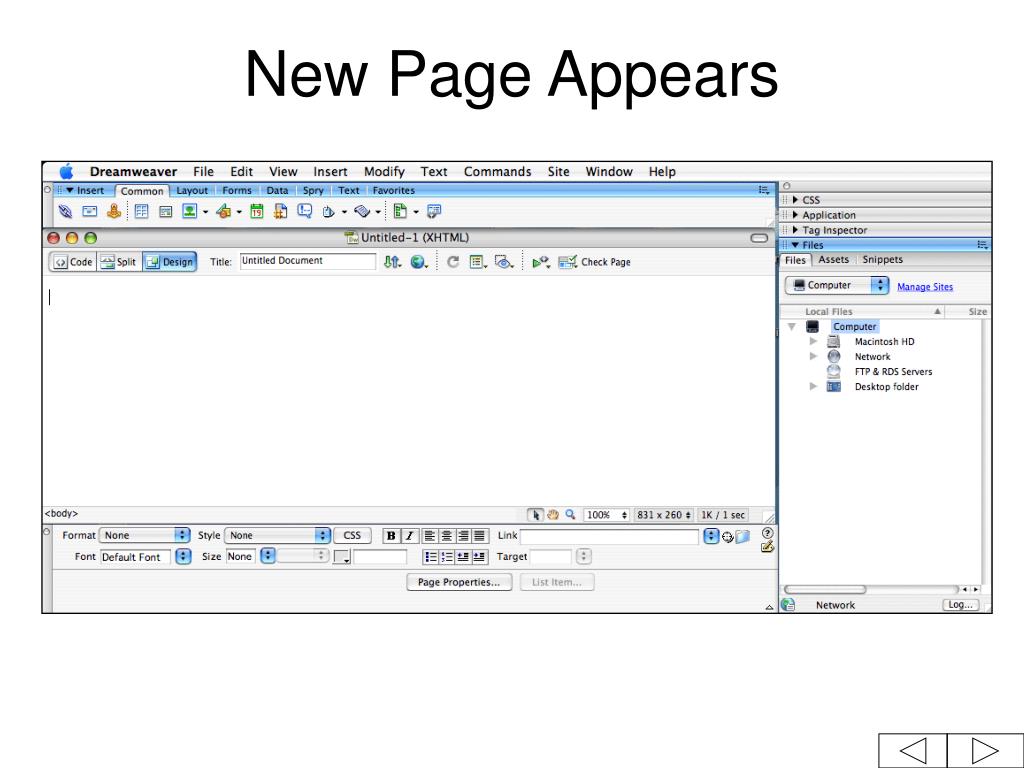Toggle Justify alignment
Screen dimensions: 1024x768
(480, 536)
